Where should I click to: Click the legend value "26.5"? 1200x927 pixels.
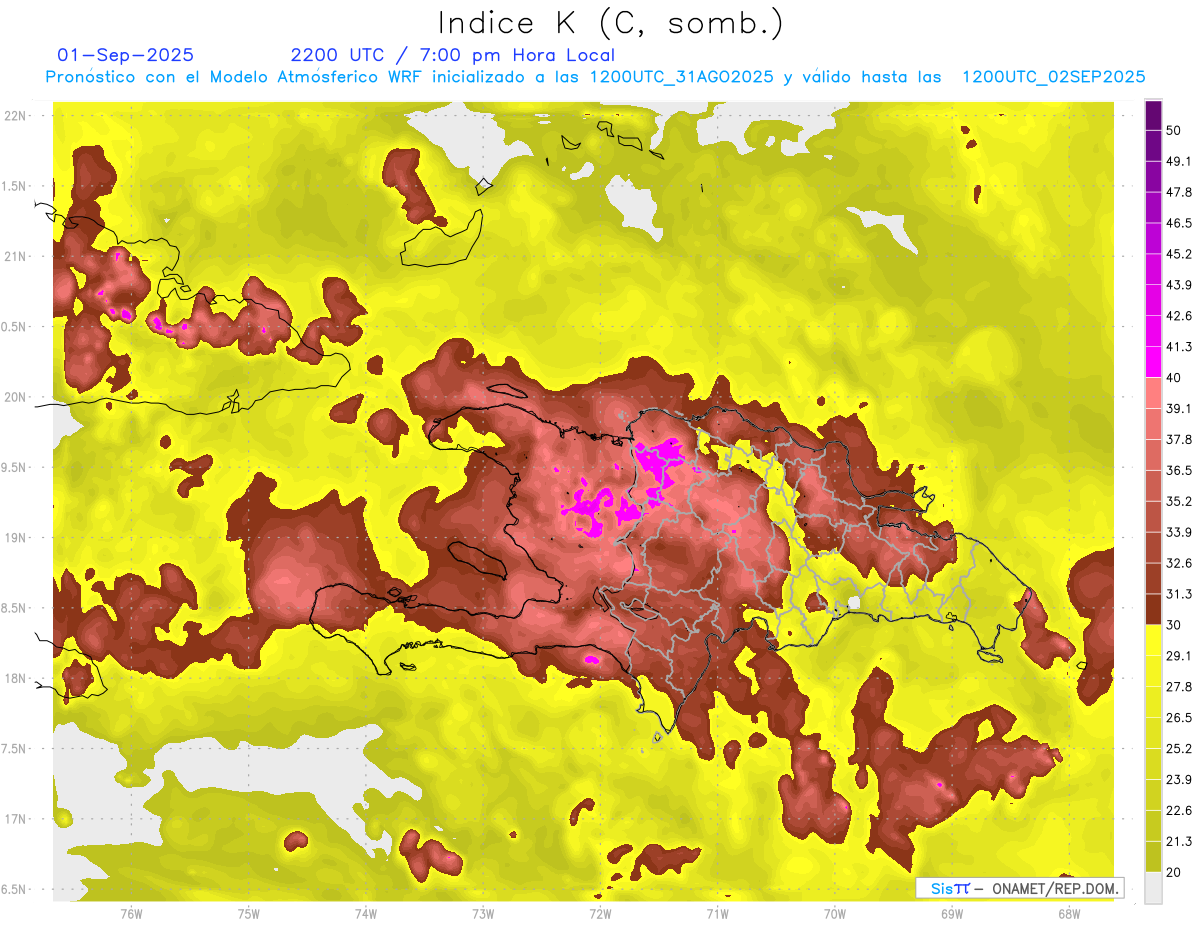[1178, 718]
